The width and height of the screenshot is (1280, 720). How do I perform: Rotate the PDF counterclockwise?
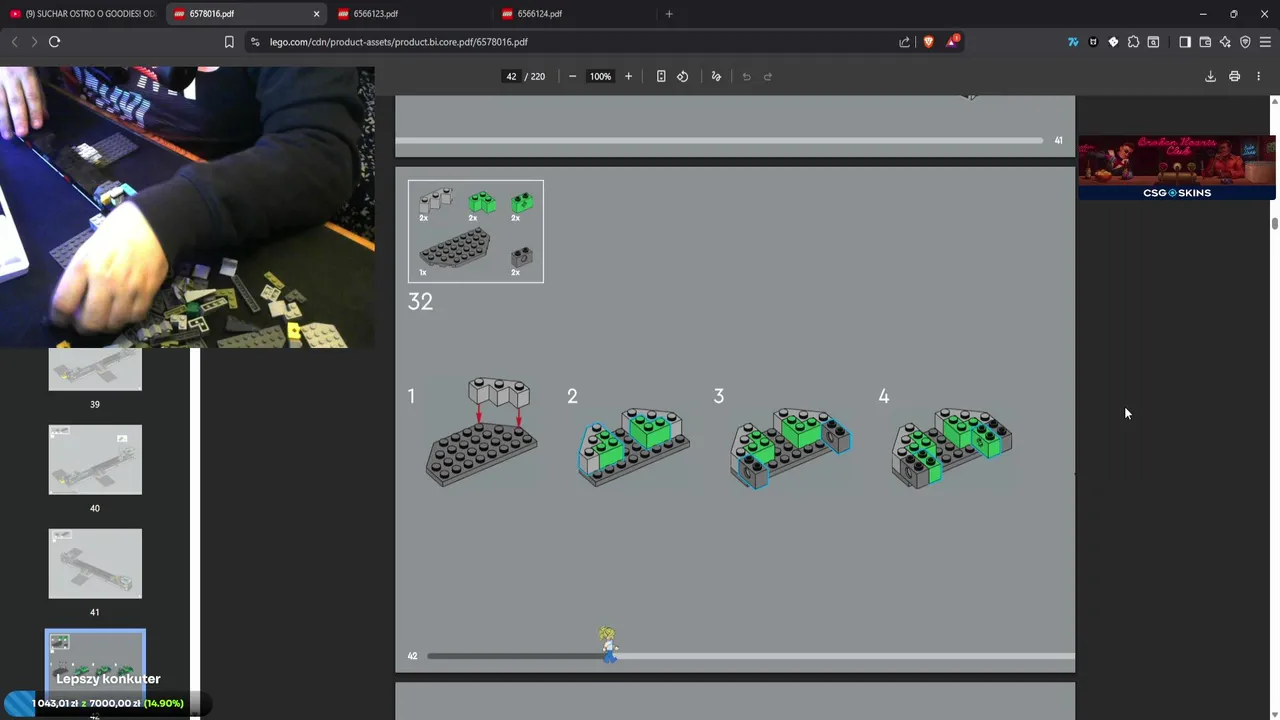coord(683,76)
